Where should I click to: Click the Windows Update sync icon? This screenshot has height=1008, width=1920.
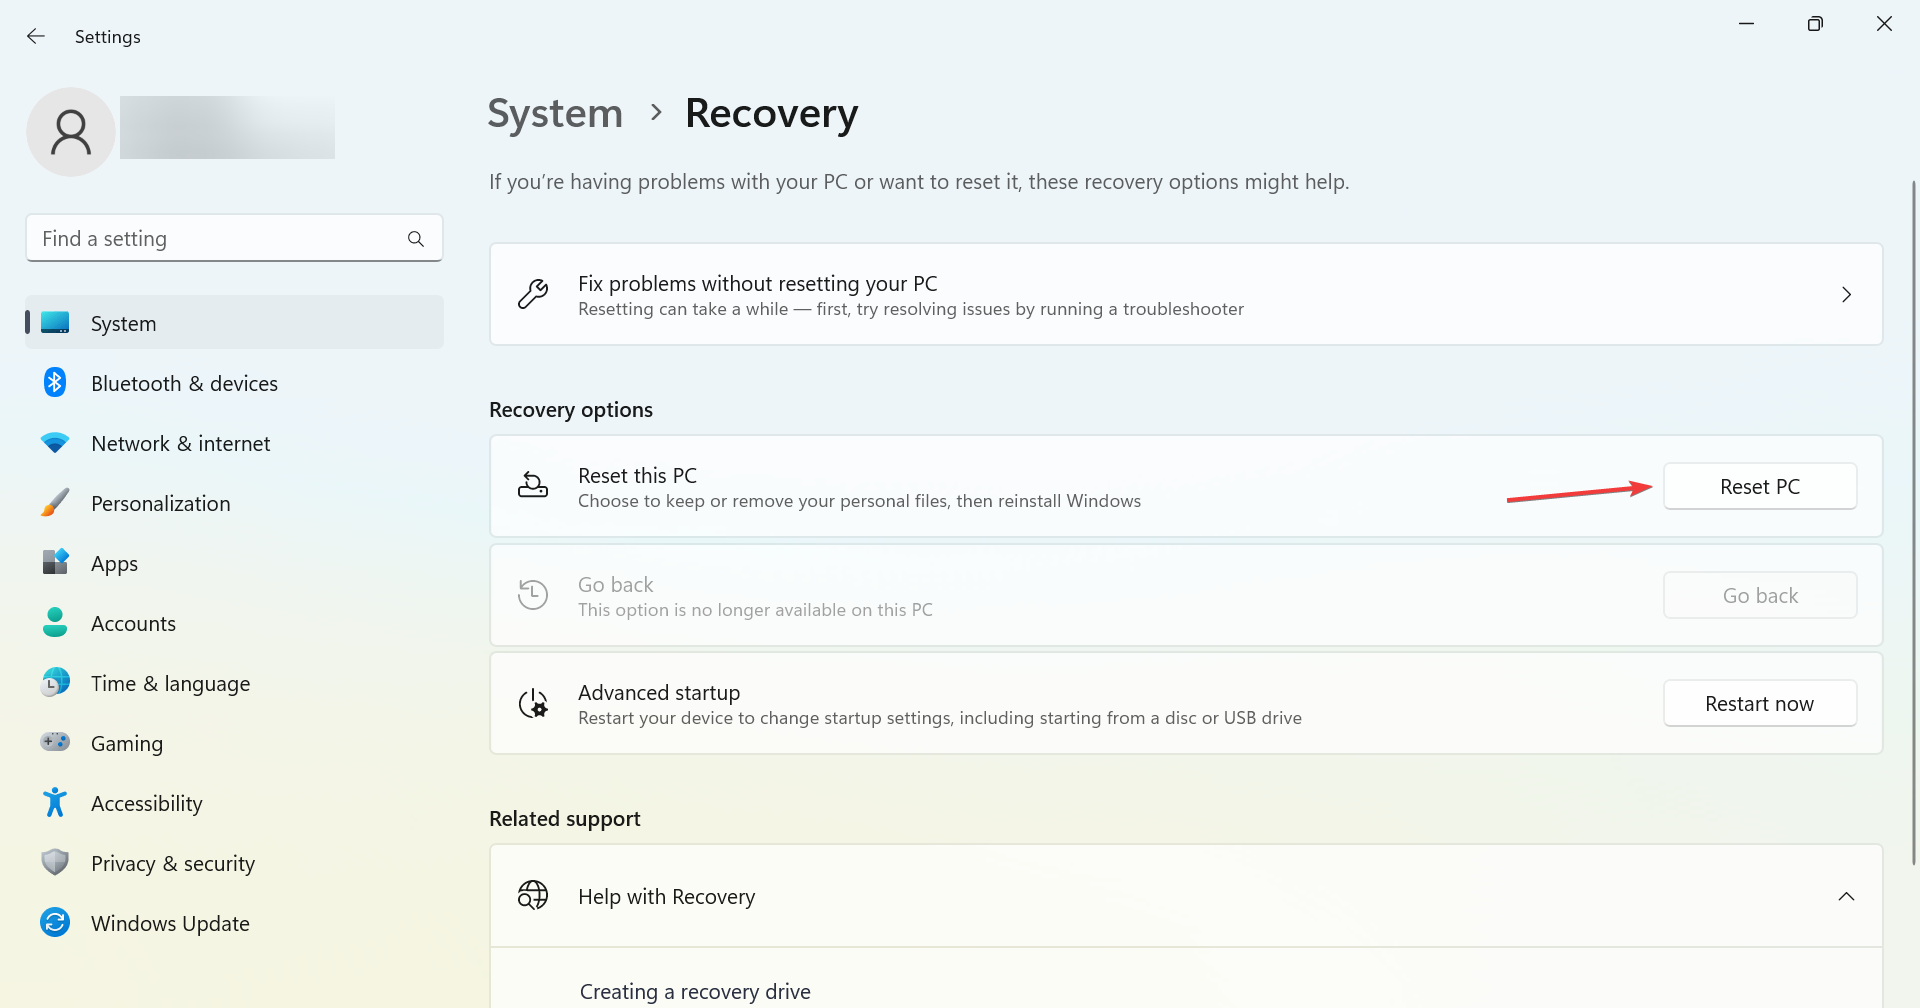(x=55, y=923)
